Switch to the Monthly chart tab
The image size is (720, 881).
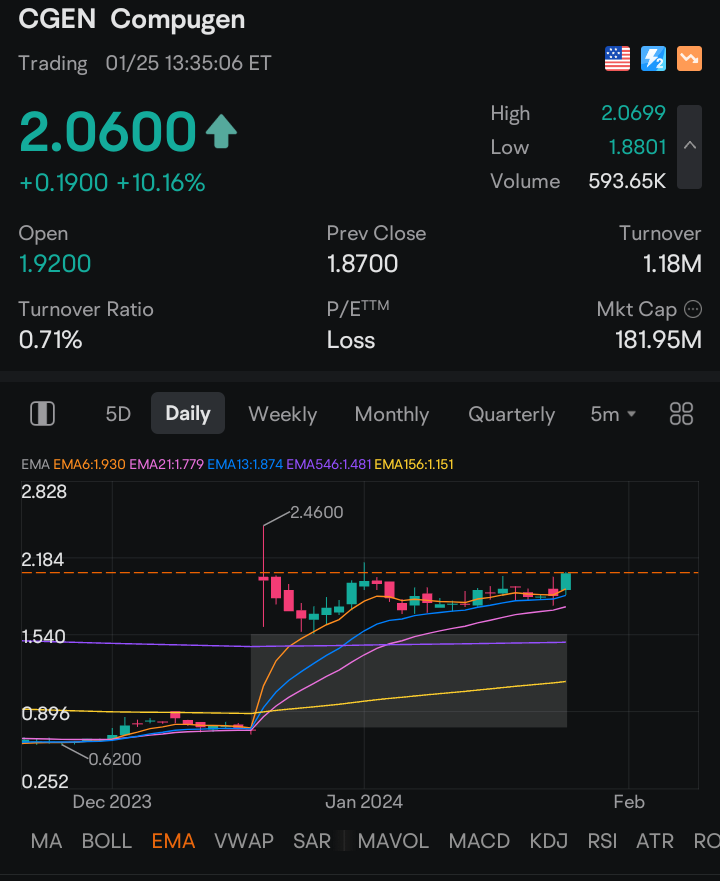click(x=392, y=414)
